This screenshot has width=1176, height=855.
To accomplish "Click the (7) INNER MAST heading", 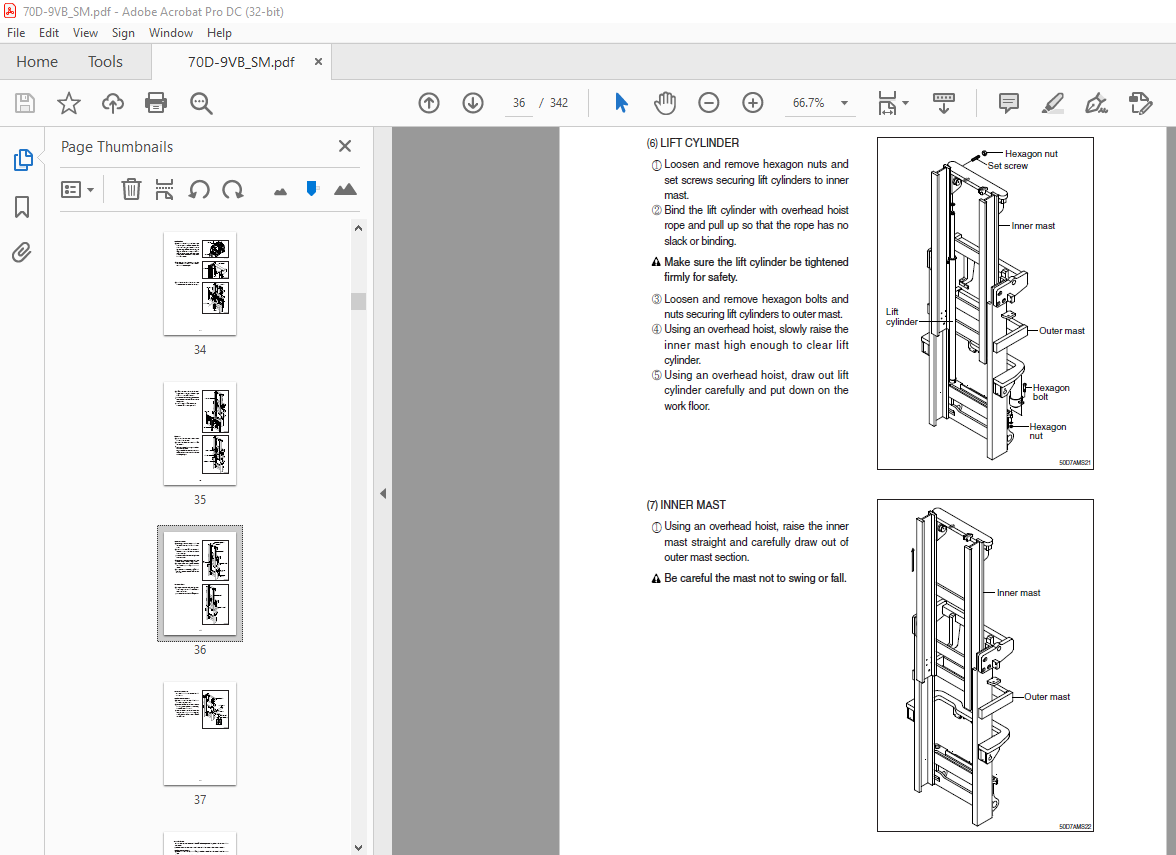I will [686, 505].
